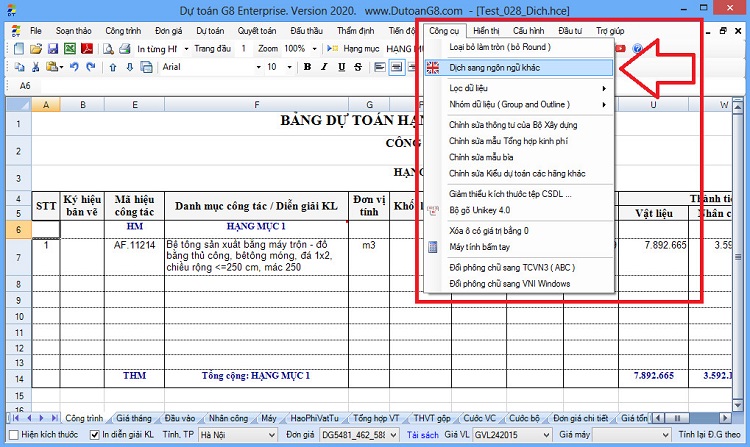
Task: Open the 'Hiển thị' menu
Action: (x=486, y=31)
